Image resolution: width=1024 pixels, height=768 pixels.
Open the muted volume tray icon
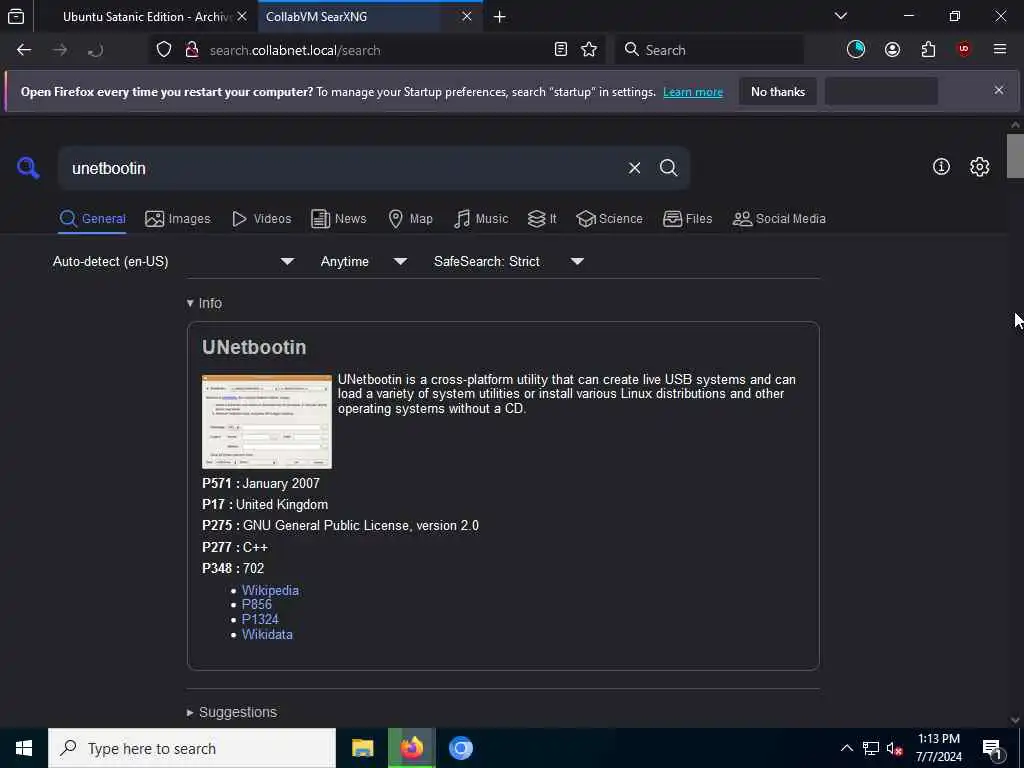click(x=894, y=748)
